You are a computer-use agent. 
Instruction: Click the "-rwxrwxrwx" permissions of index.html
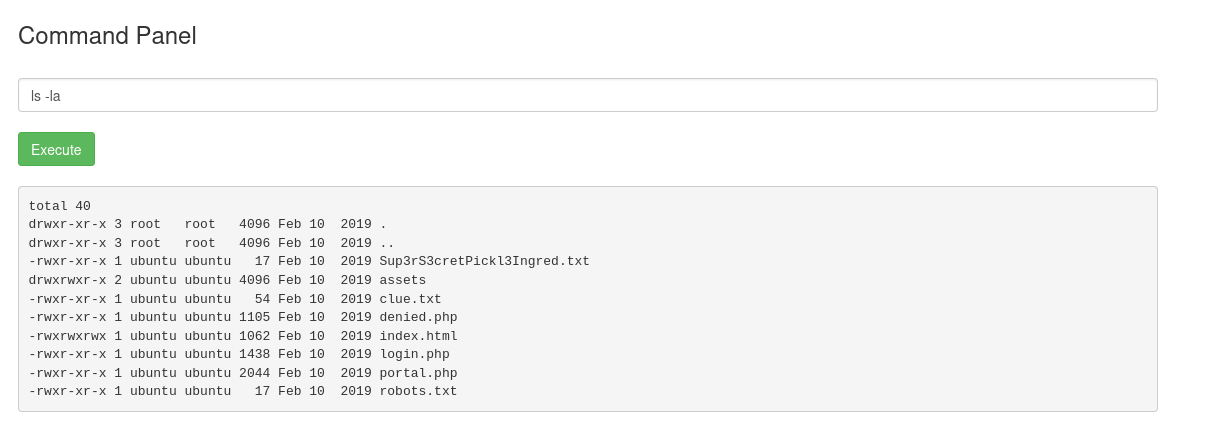pos(67,336)
